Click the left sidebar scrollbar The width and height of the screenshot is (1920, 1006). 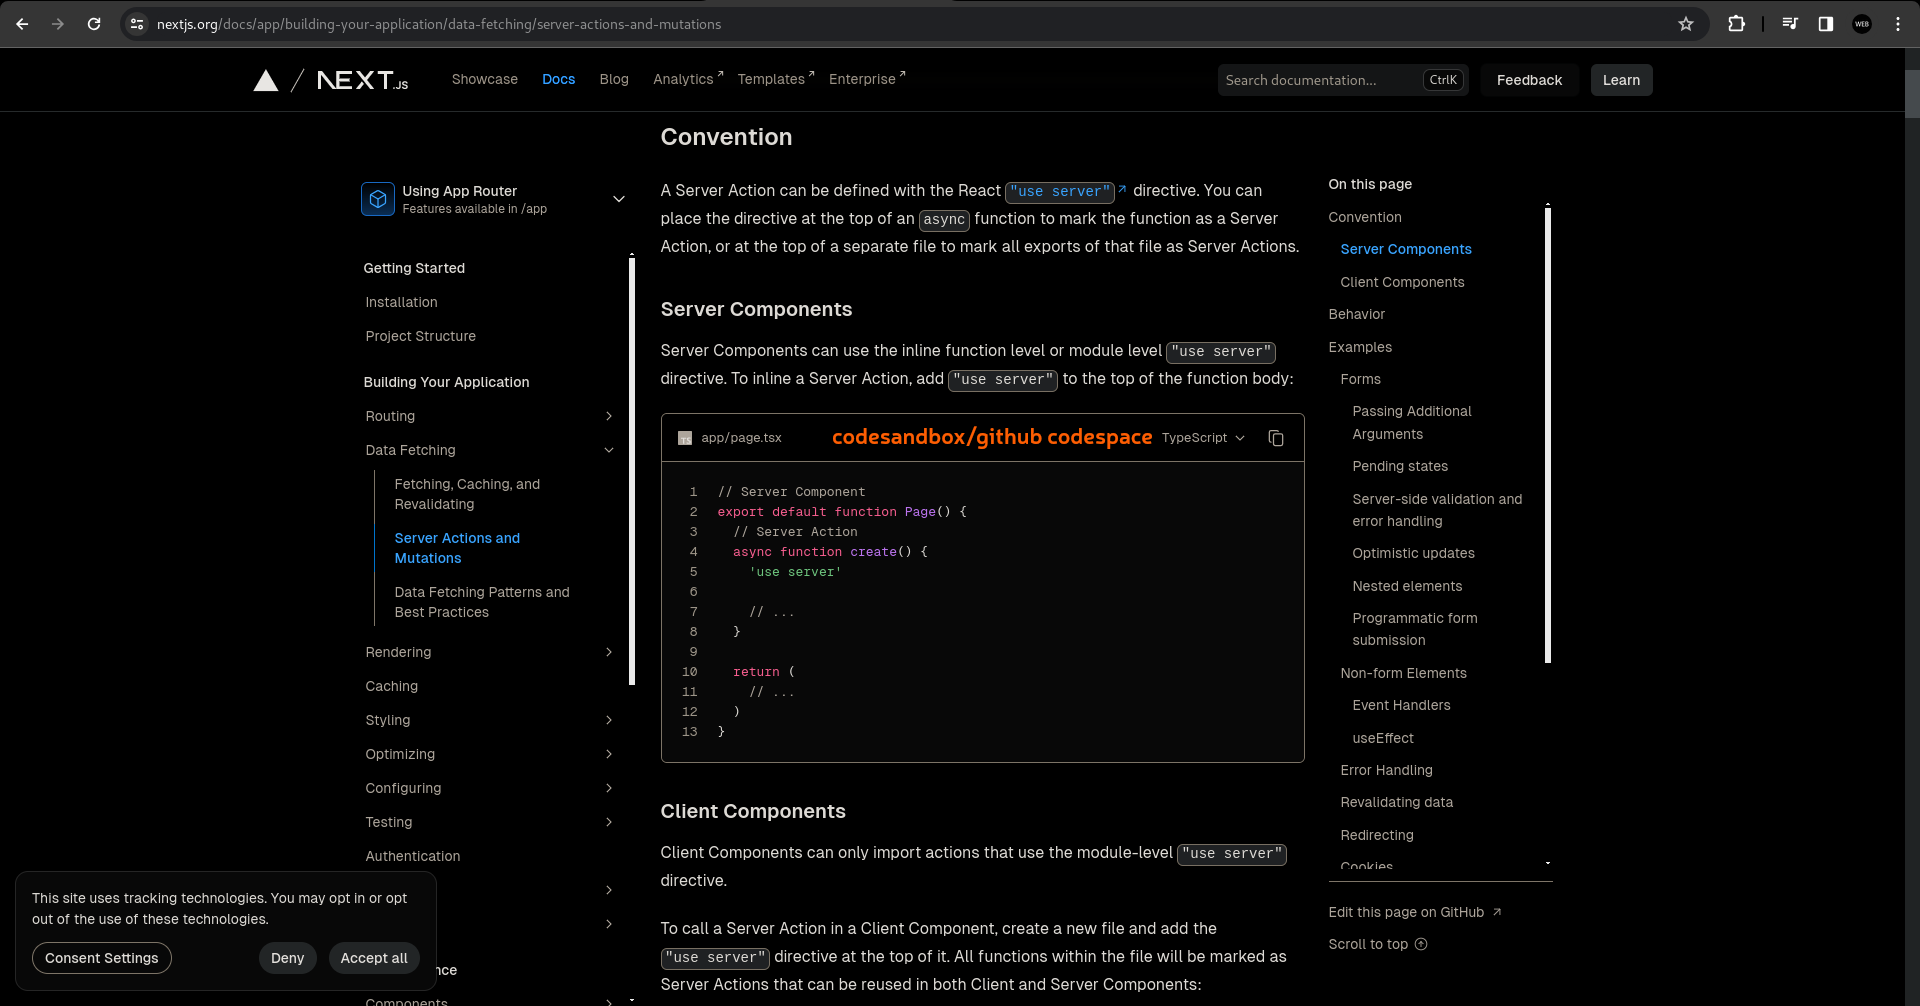click(632, 471)
